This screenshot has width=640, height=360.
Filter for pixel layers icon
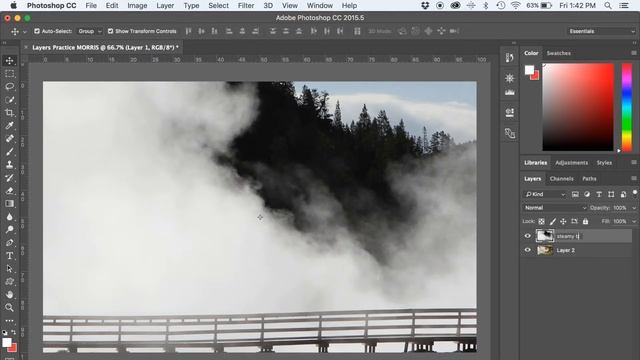coord(575,194)
